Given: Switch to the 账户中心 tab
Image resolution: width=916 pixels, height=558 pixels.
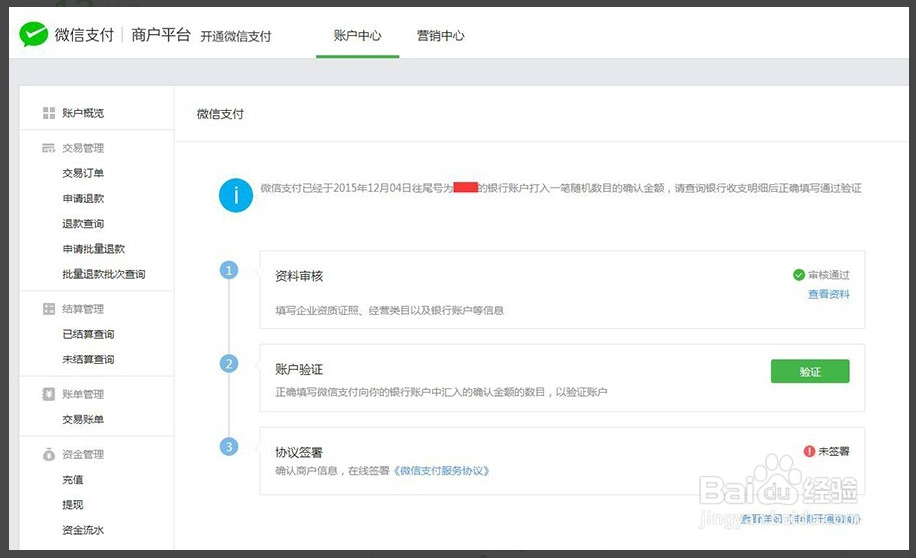Looking at the screenshot, I should point(357,36).
